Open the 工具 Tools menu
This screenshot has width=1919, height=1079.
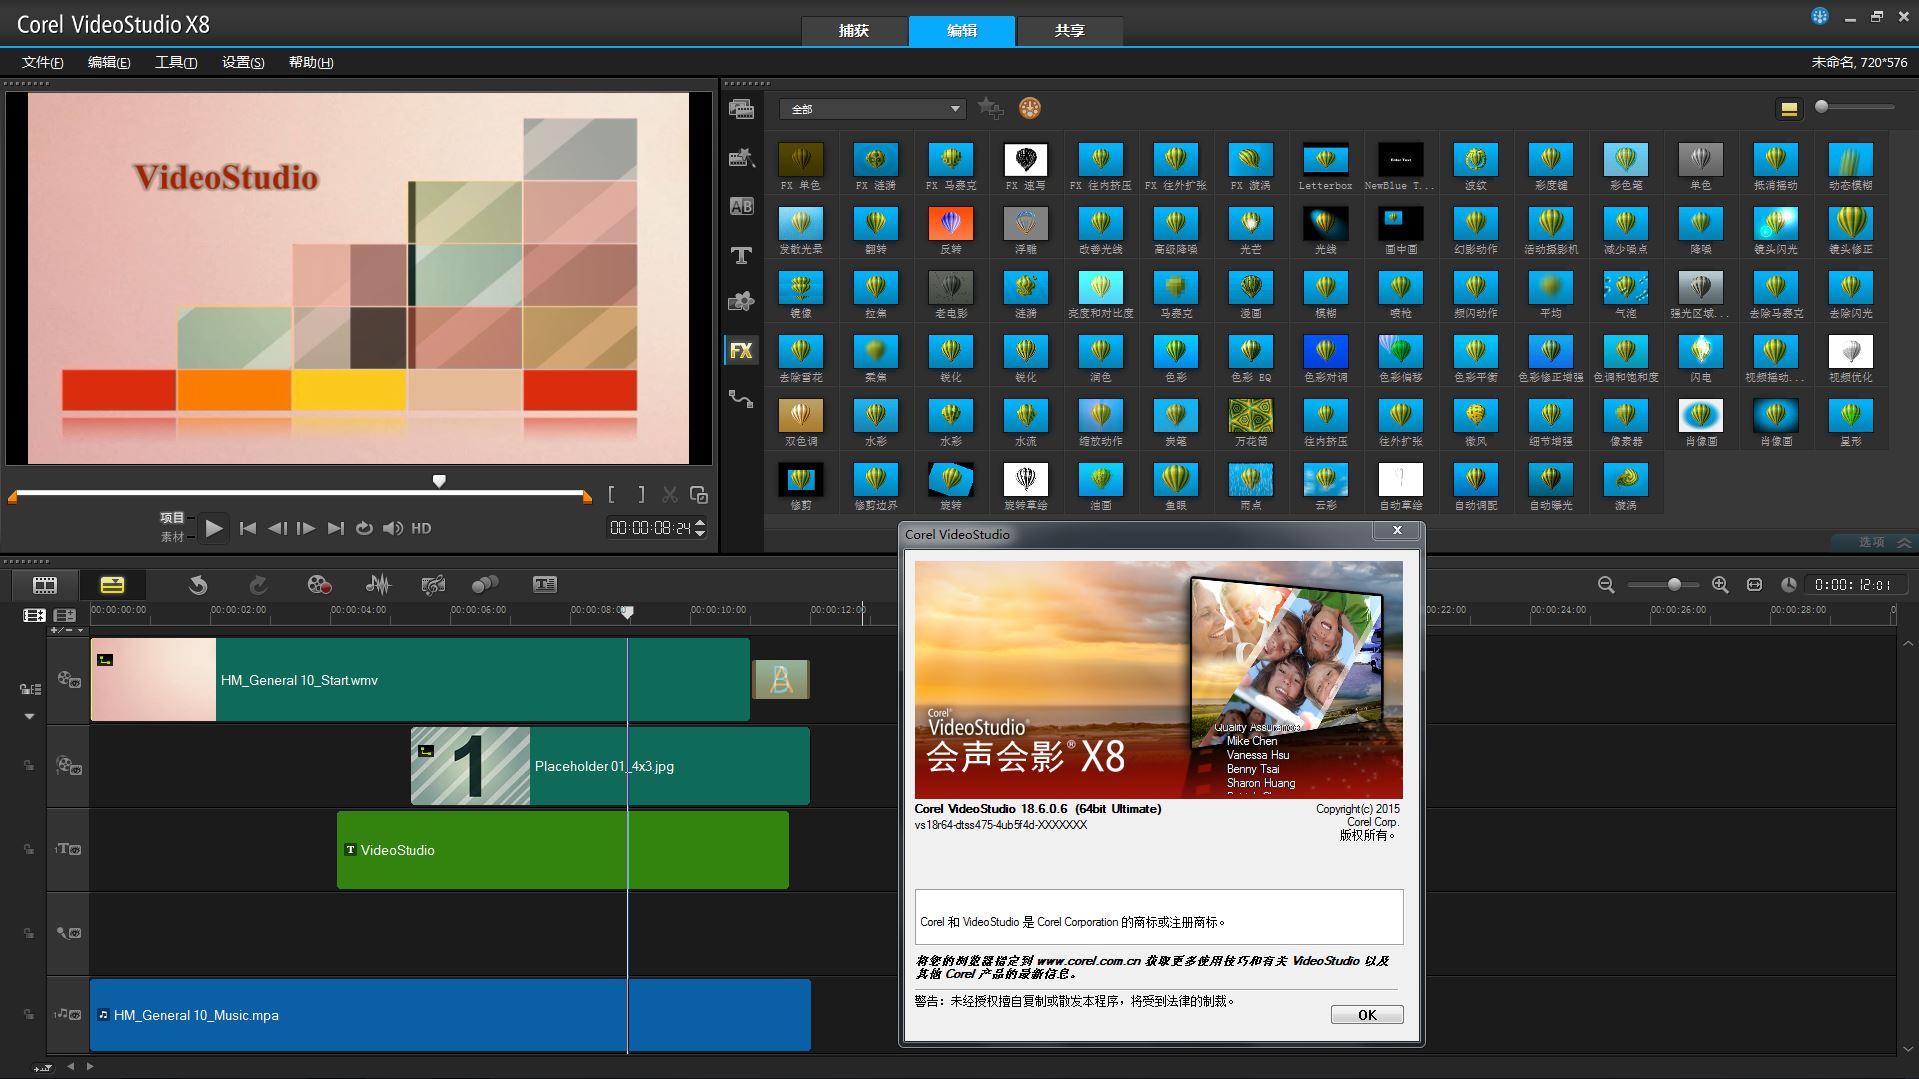pos(176,62)
